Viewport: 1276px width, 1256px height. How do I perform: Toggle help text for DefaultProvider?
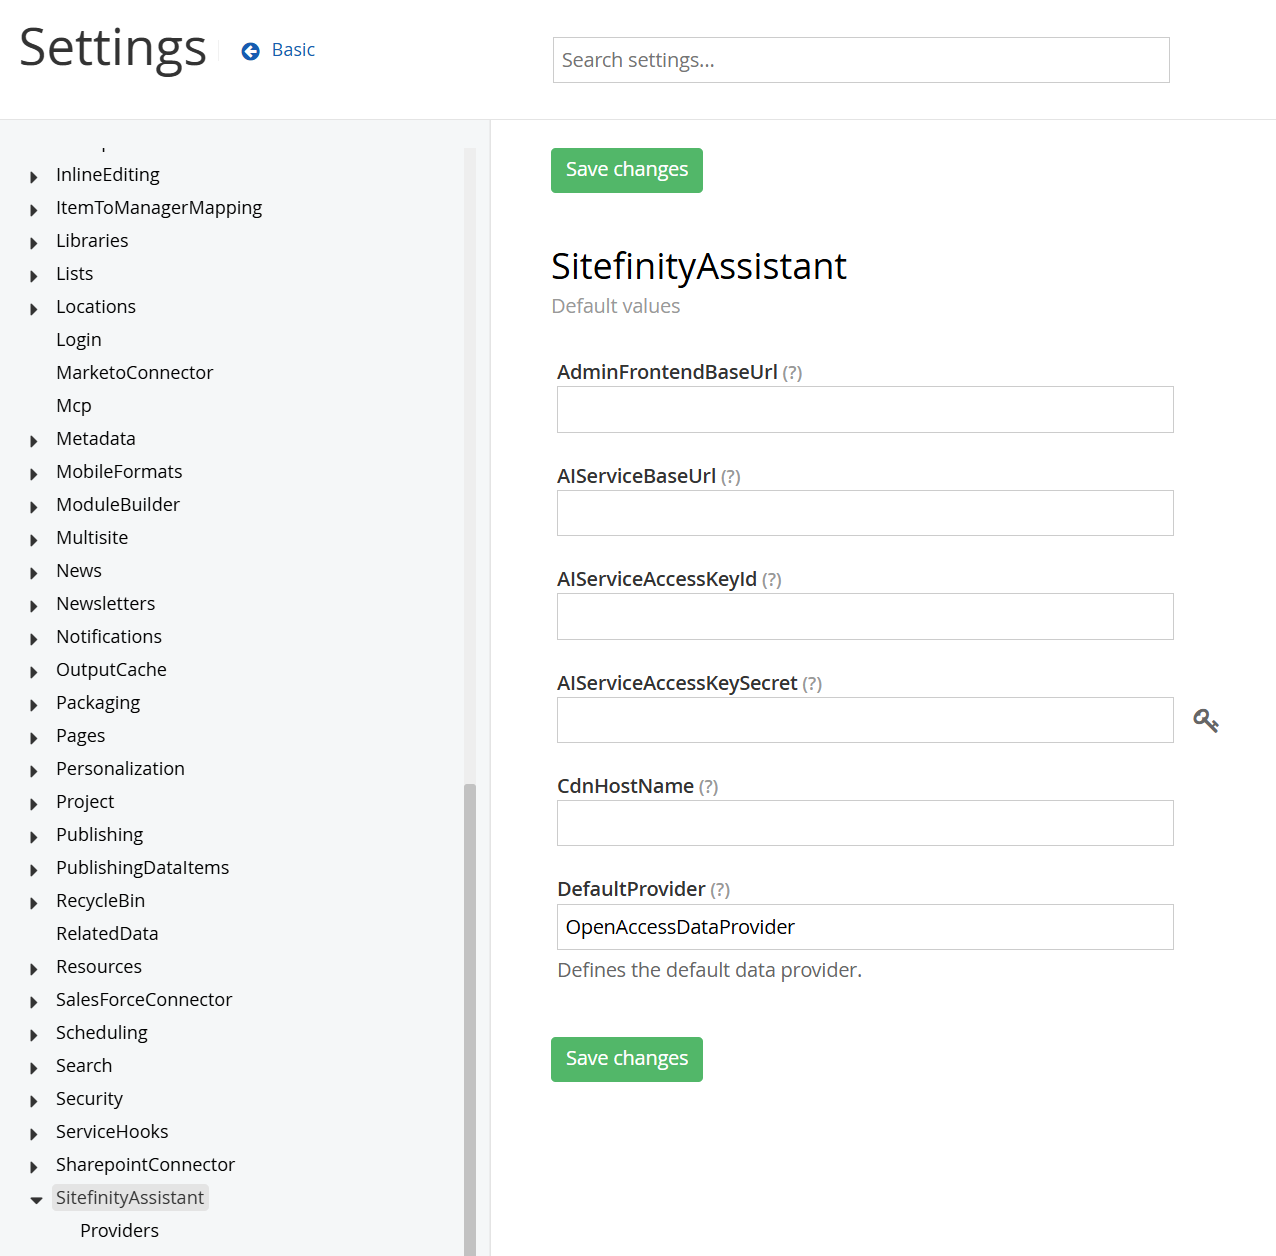click(720, 890)
